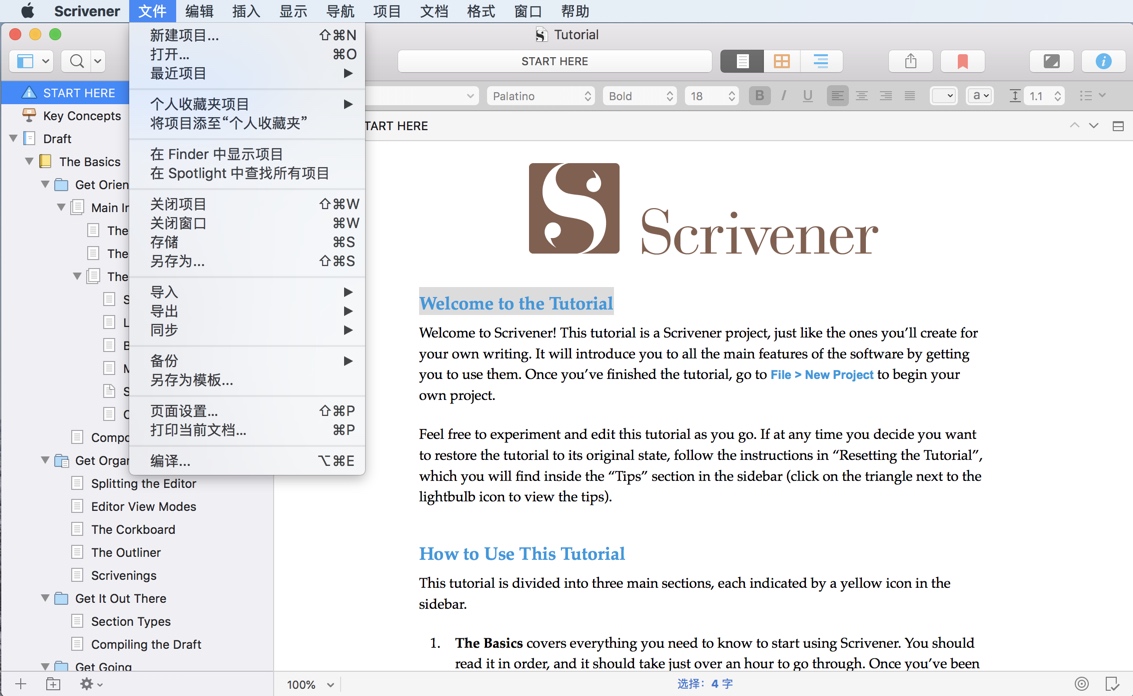
Task: Open the Inspector panel
Action: 1102,61
